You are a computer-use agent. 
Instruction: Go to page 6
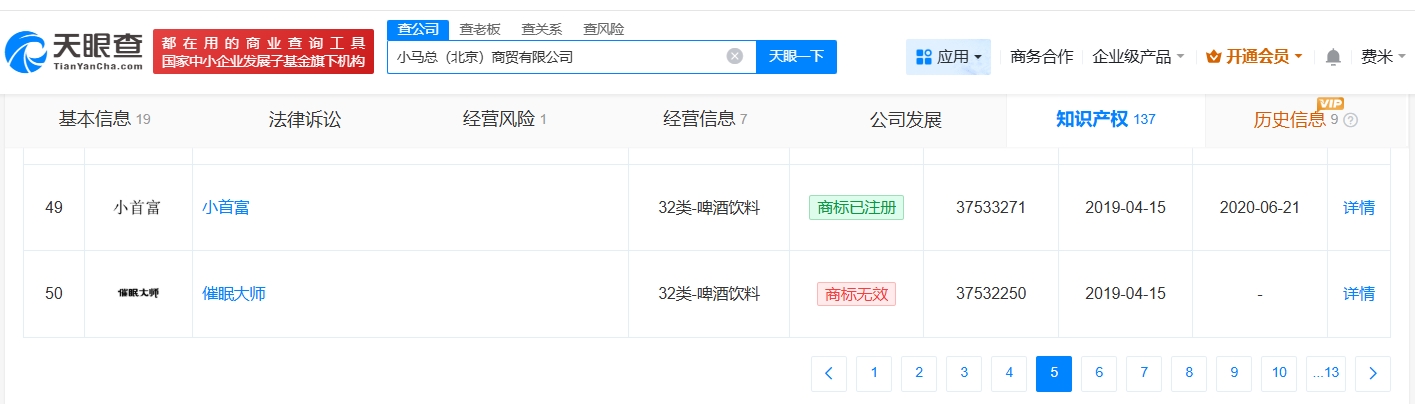tap(1099, 373)
